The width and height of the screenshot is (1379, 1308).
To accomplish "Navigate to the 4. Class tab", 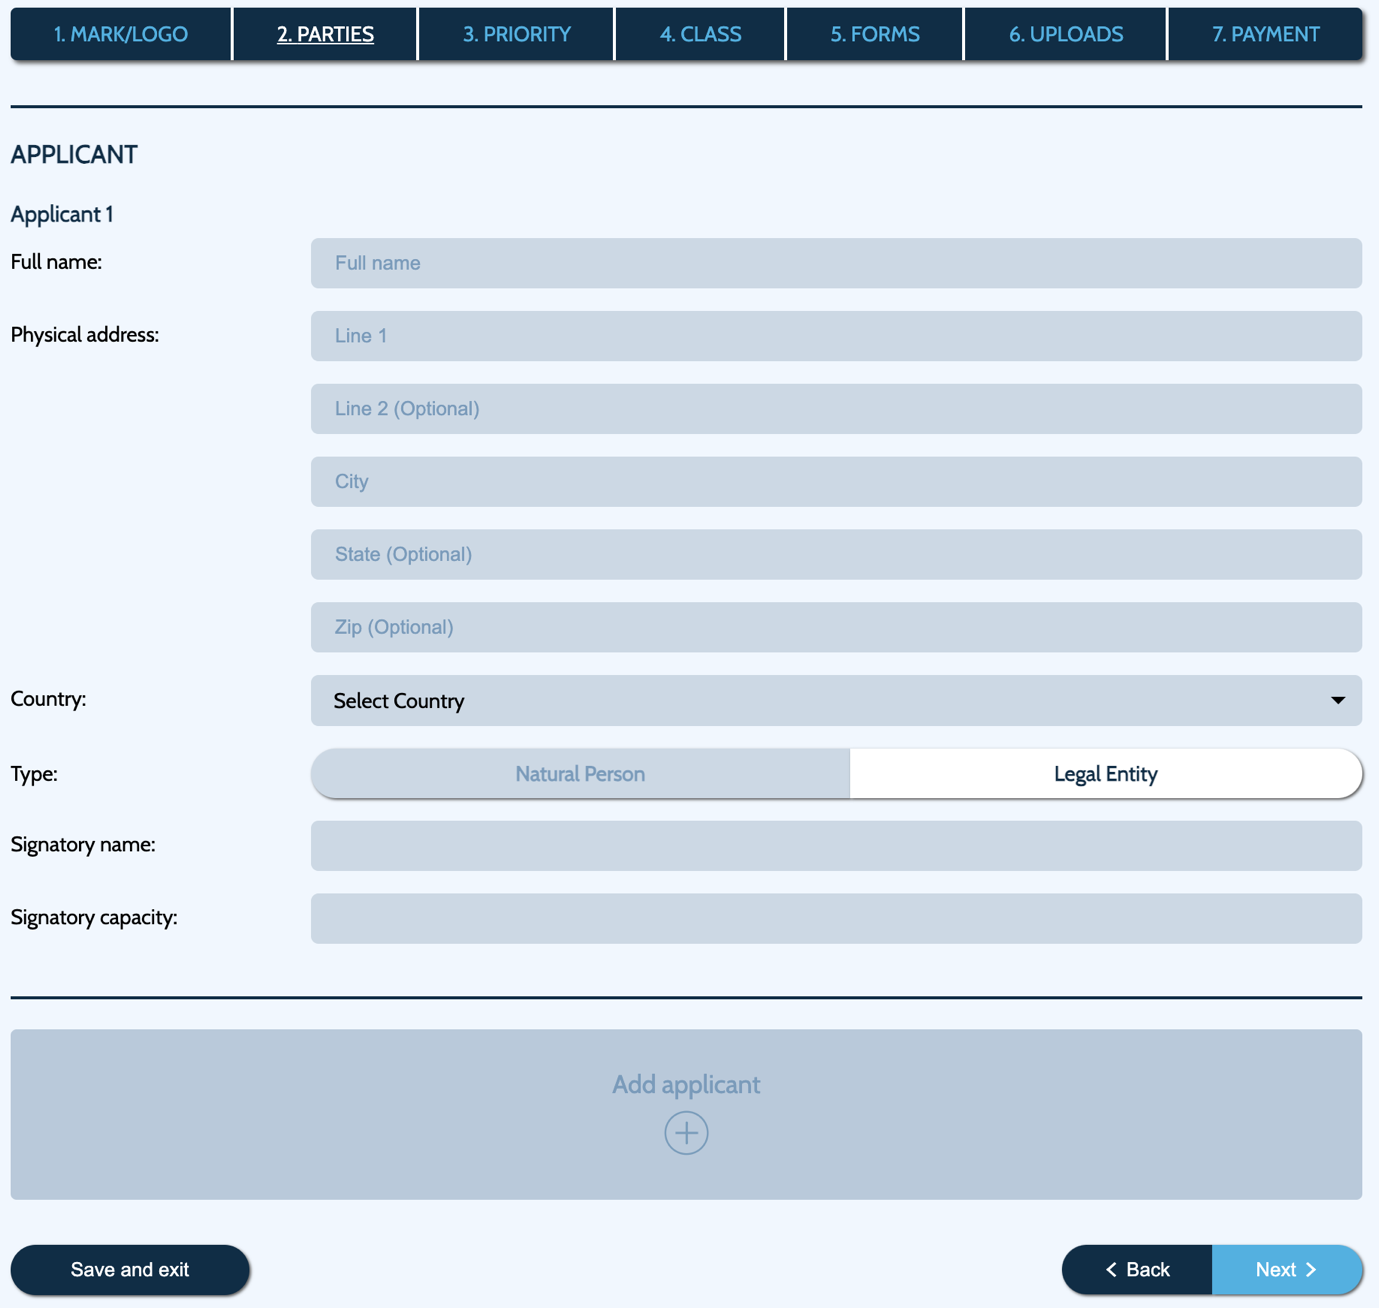I will coord(700,34).
